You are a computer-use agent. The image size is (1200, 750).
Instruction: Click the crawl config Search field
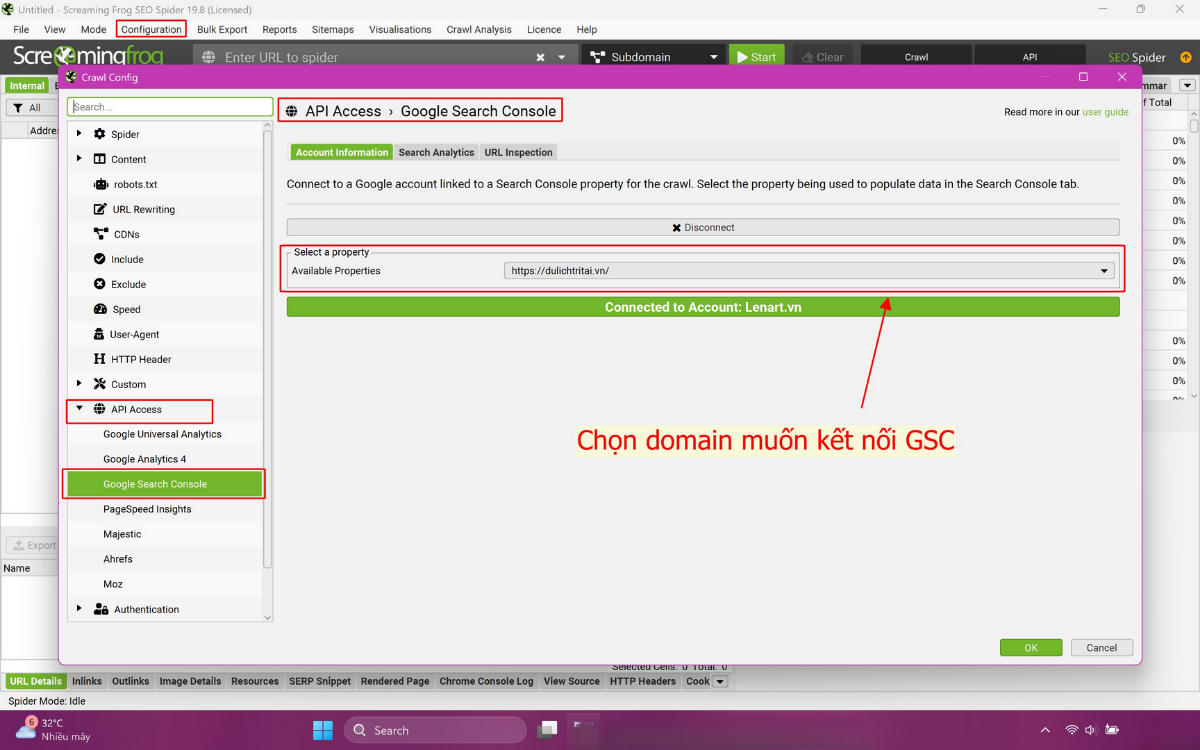(x=170, y=107)
